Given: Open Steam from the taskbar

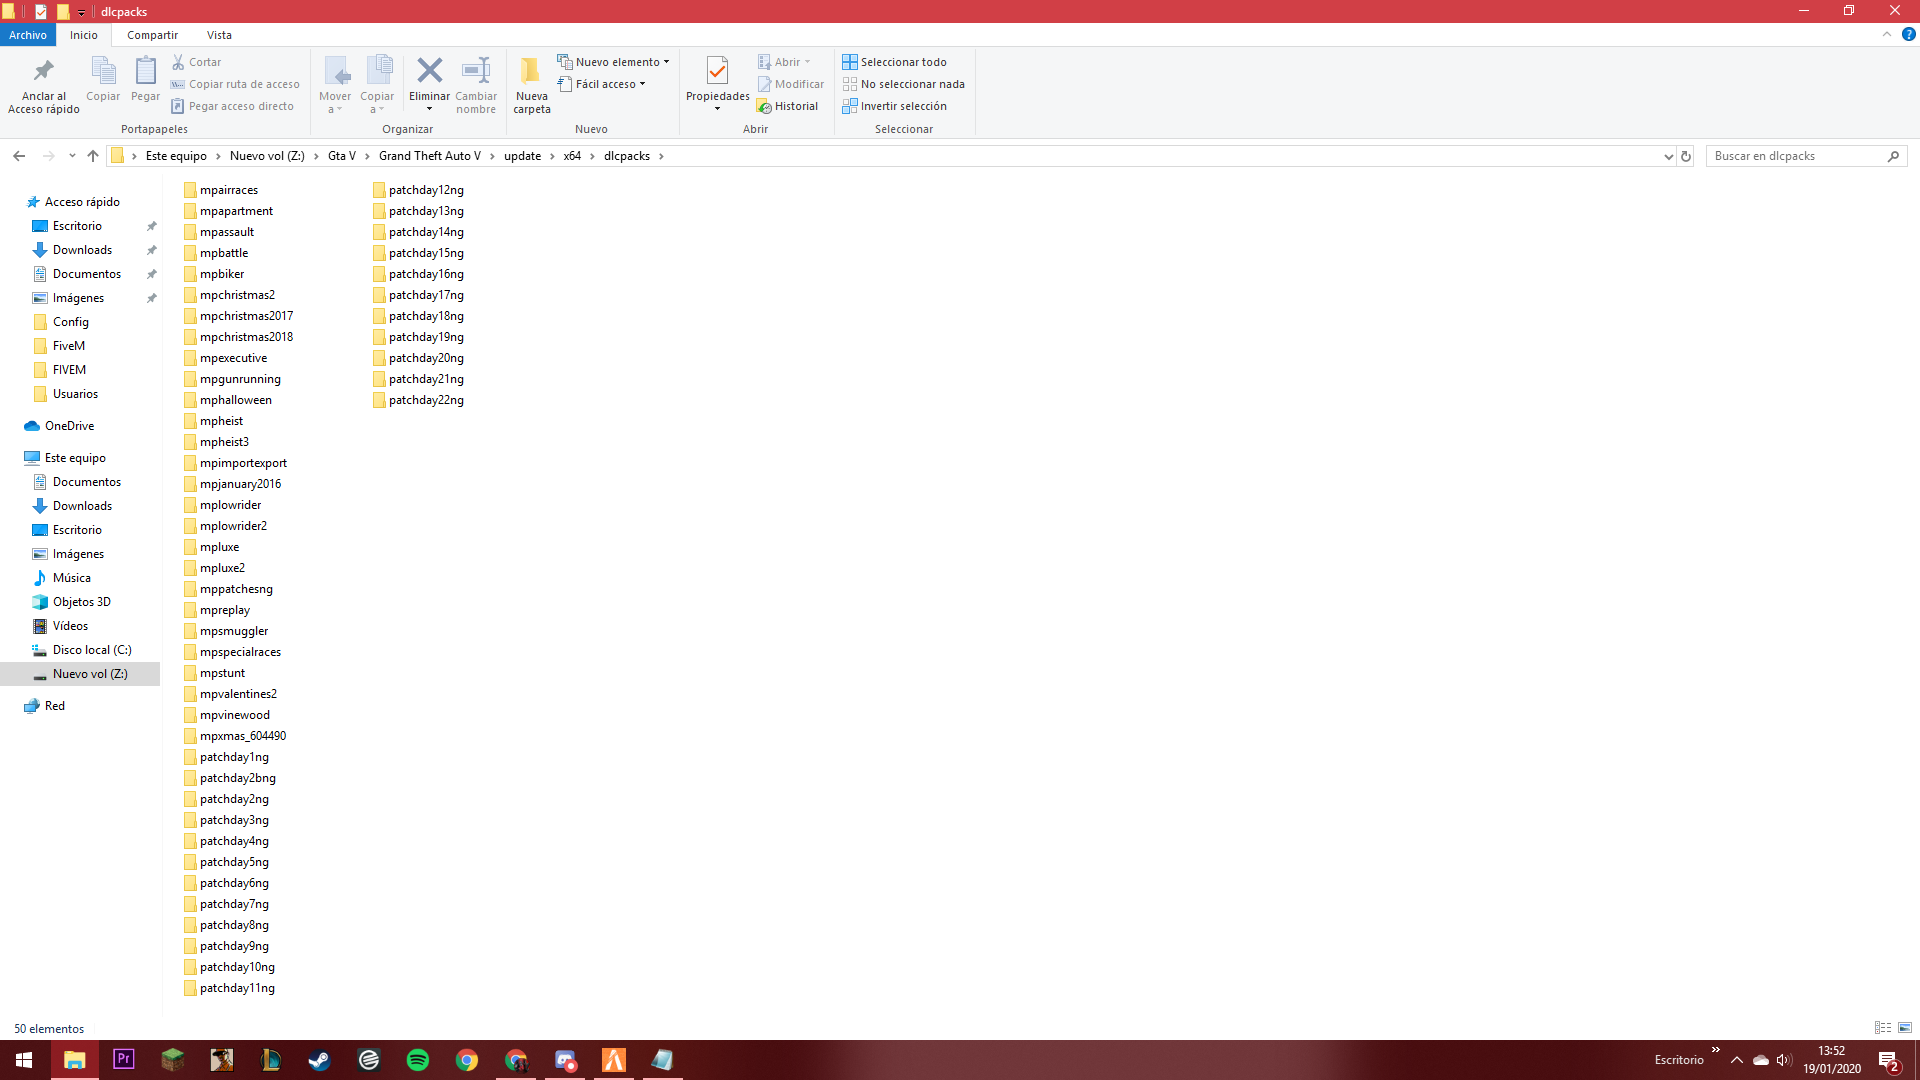Looking at the screenshot, I should pyautogui.click(x=320, y=1060).
